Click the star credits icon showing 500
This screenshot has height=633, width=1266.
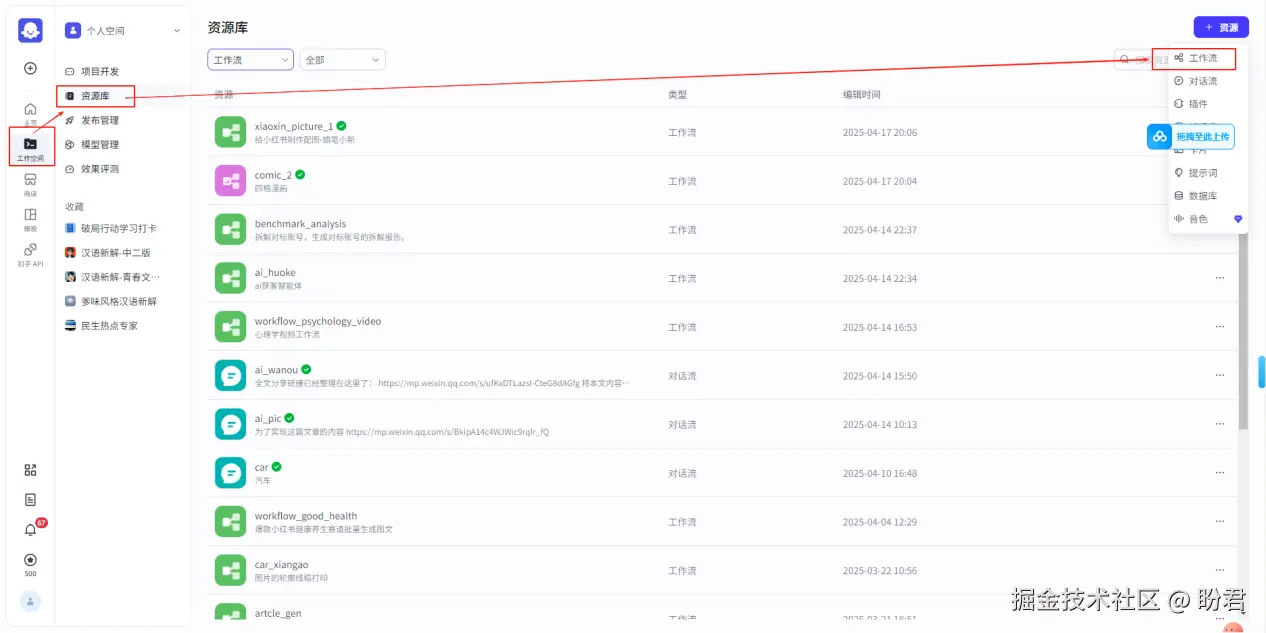point(30,560)
